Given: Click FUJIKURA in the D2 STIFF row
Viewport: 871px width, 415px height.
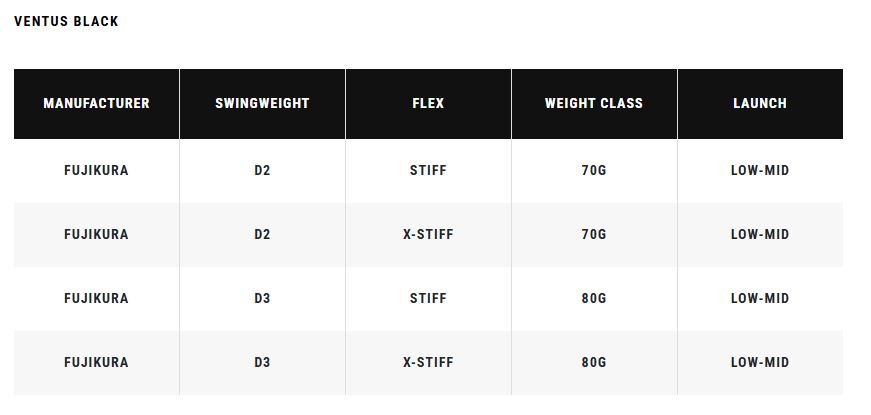Looking at the screenshot, I should tap(96, 170).
